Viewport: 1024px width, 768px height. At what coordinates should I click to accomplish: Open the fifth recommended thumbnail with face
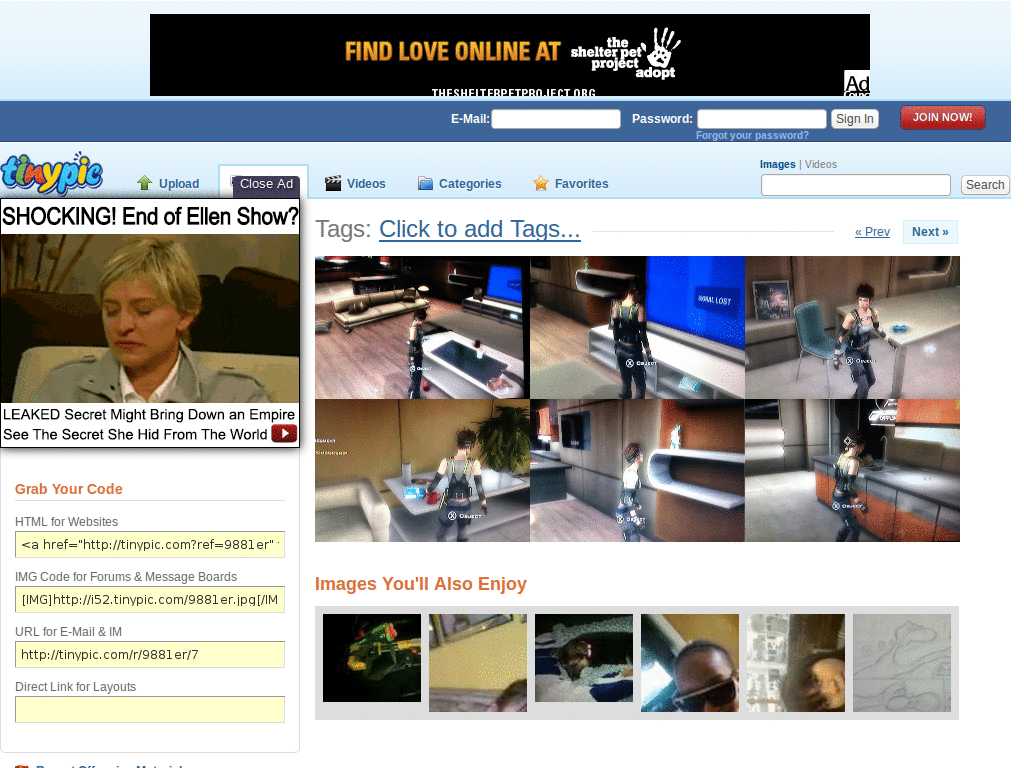[x=795, y=662]
